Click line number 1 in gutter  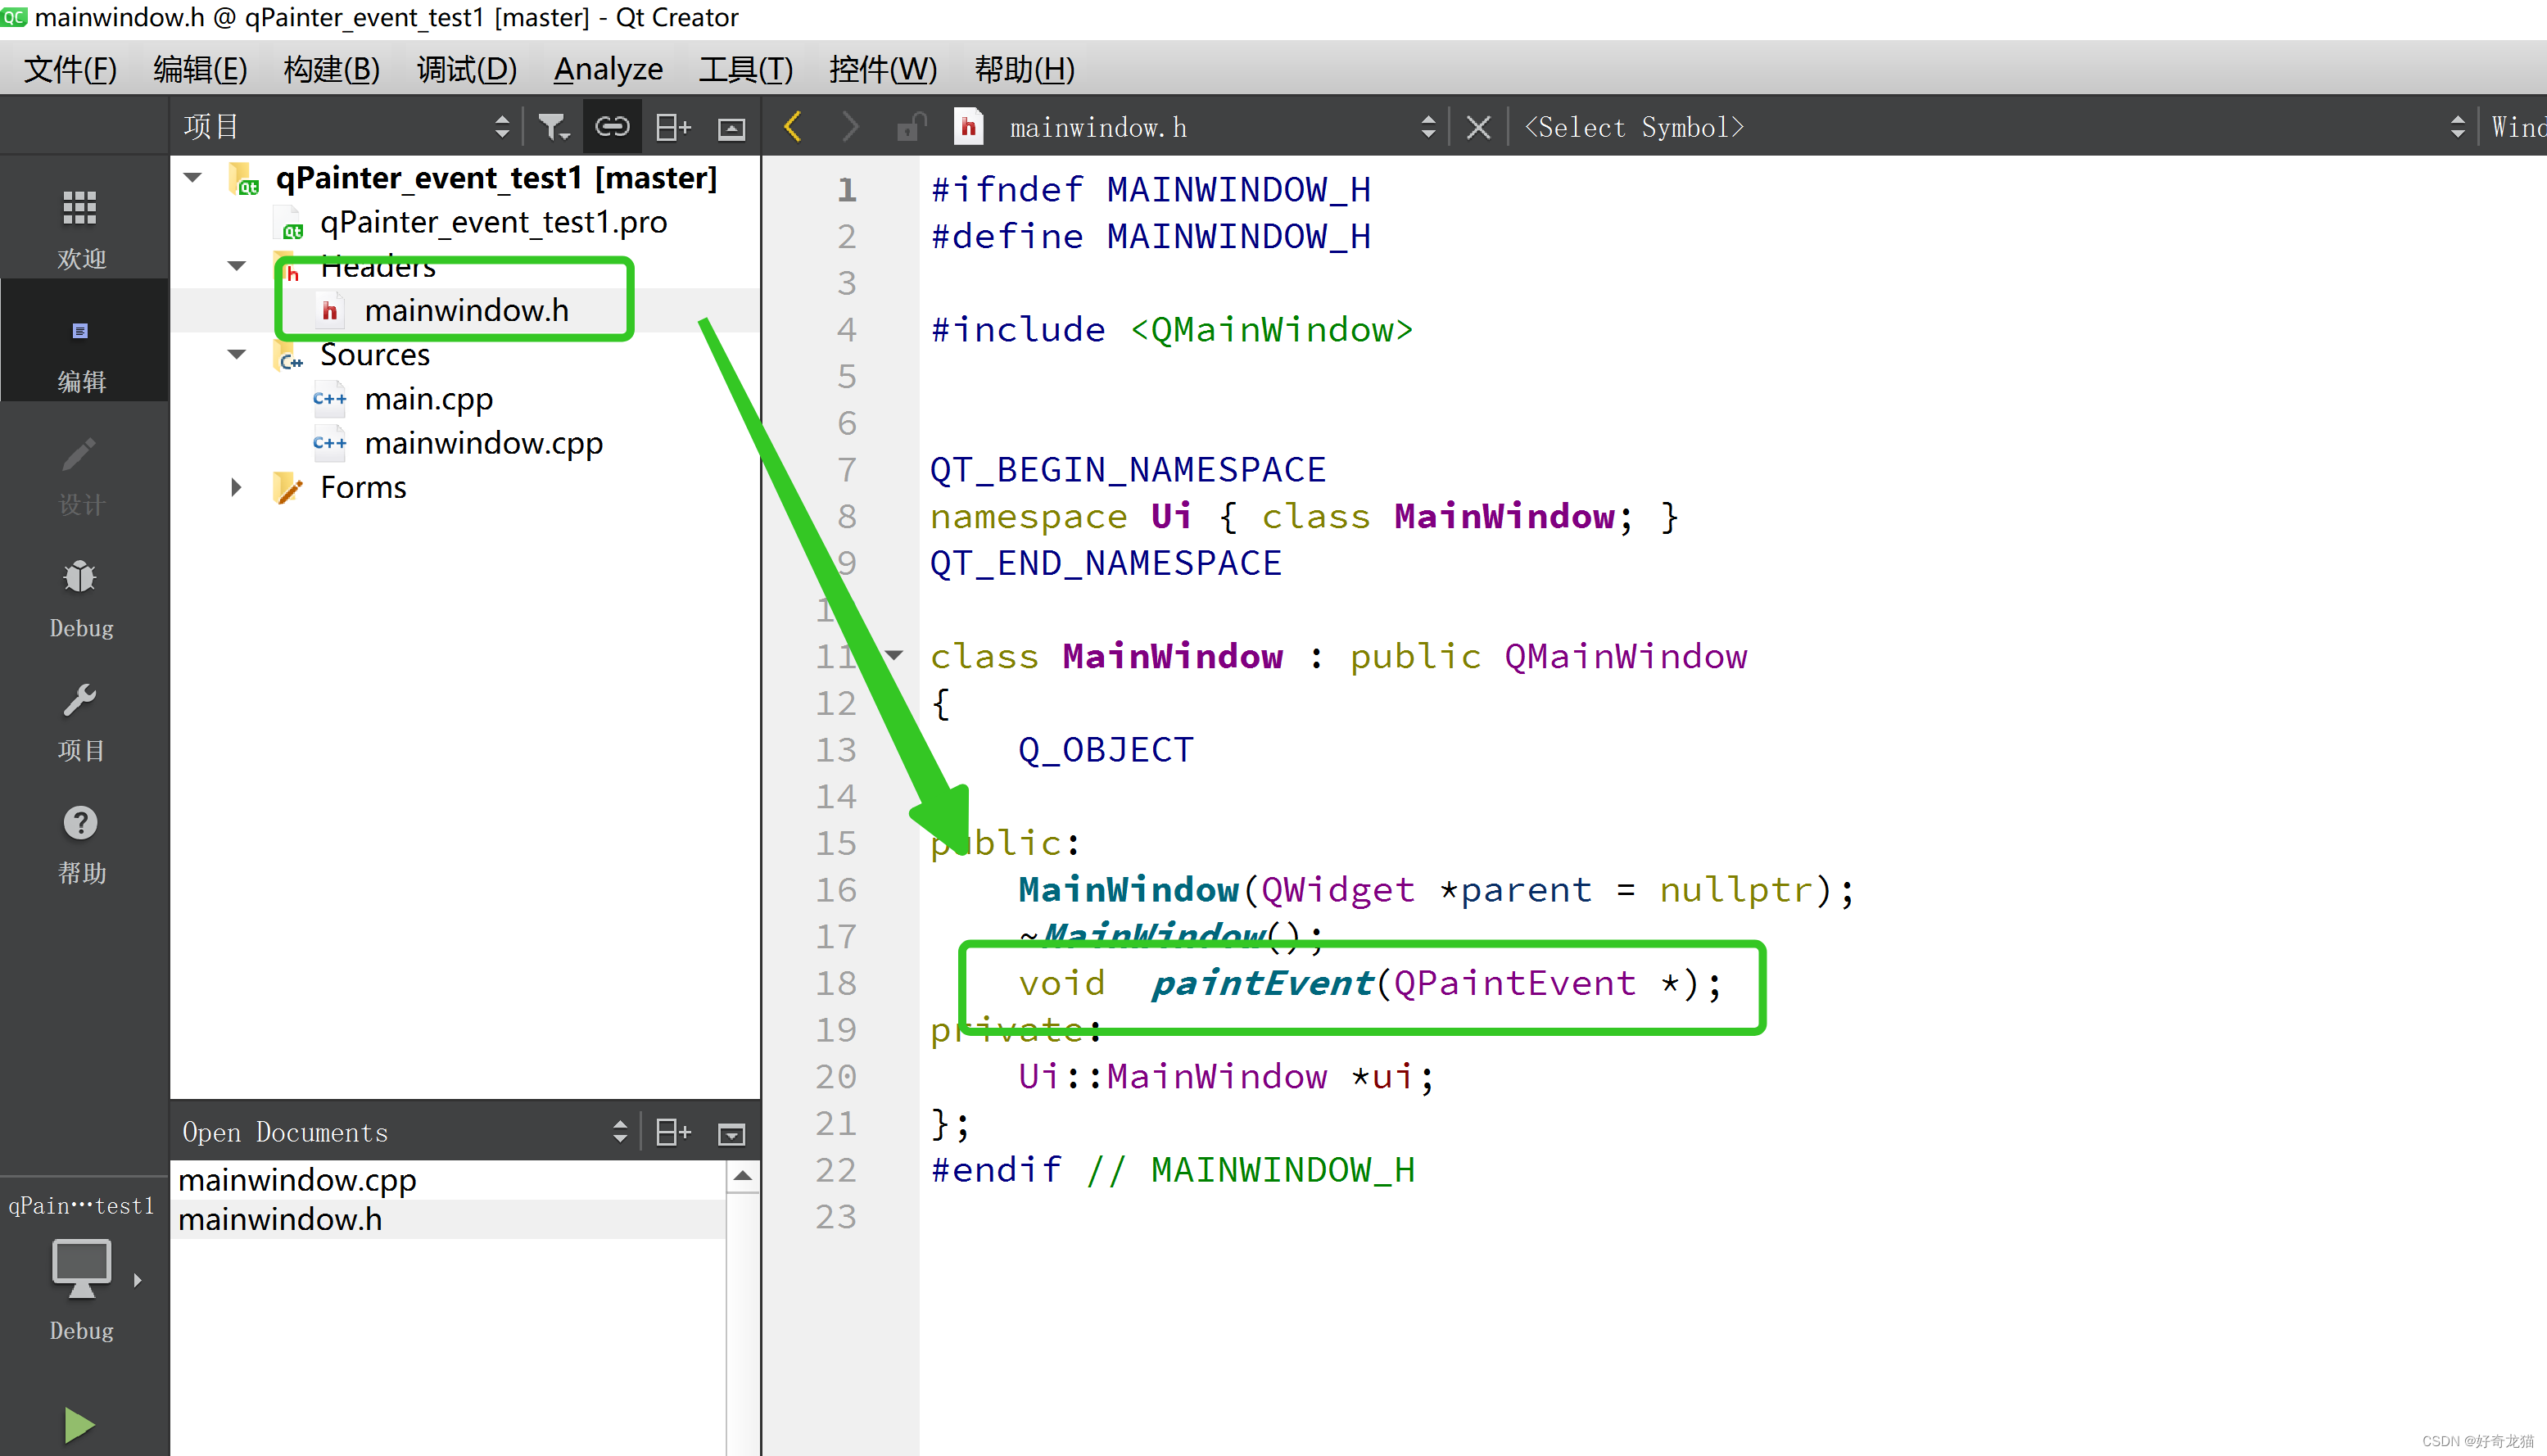click(846, 189)
